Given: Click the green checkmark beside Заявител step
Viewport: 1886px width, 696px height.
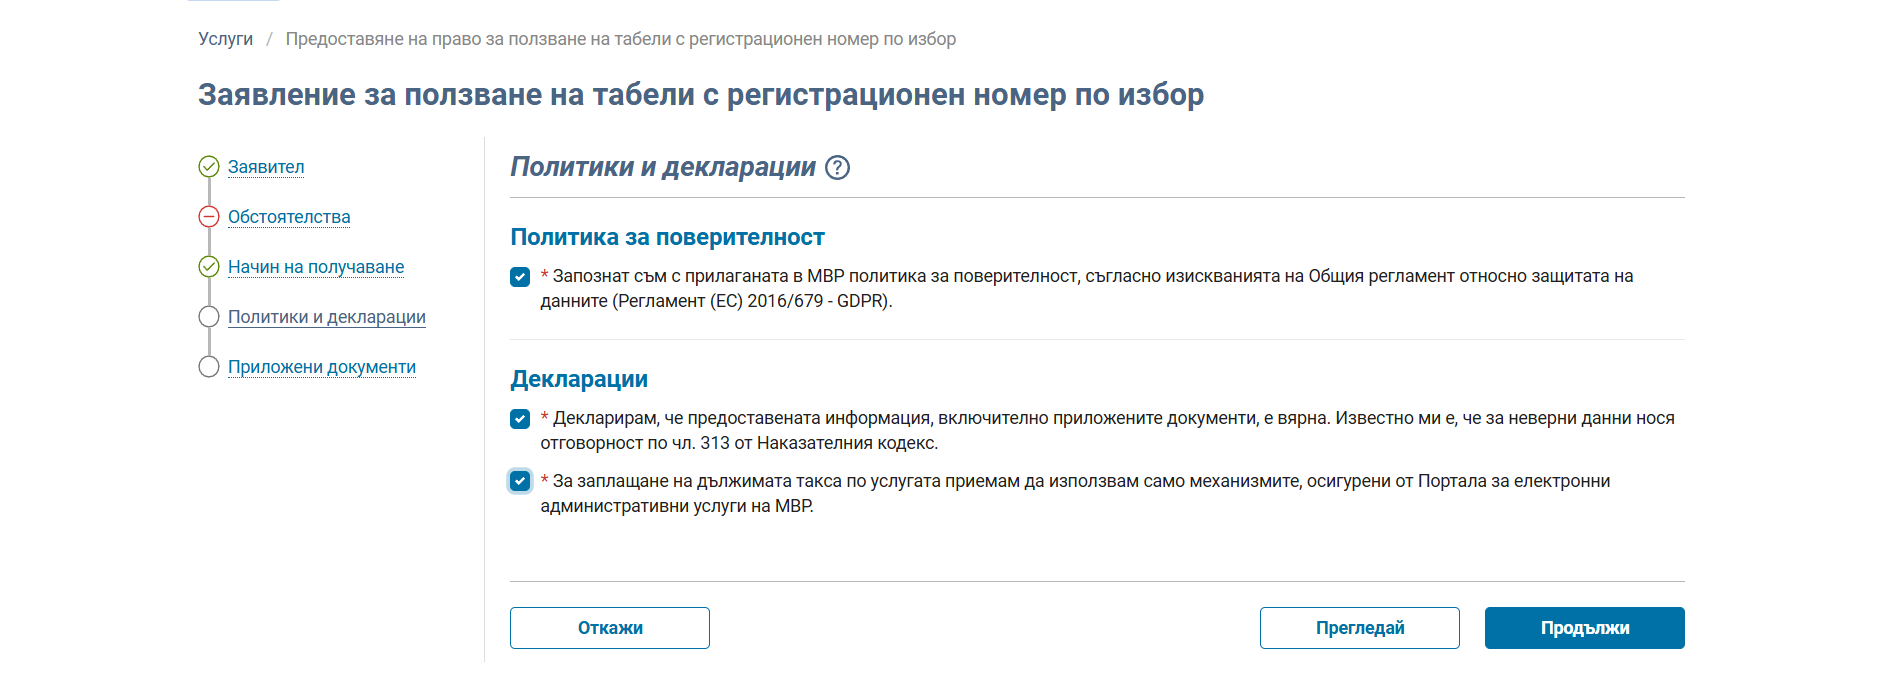Looking at the screenshot, I should tap(208, 167).
